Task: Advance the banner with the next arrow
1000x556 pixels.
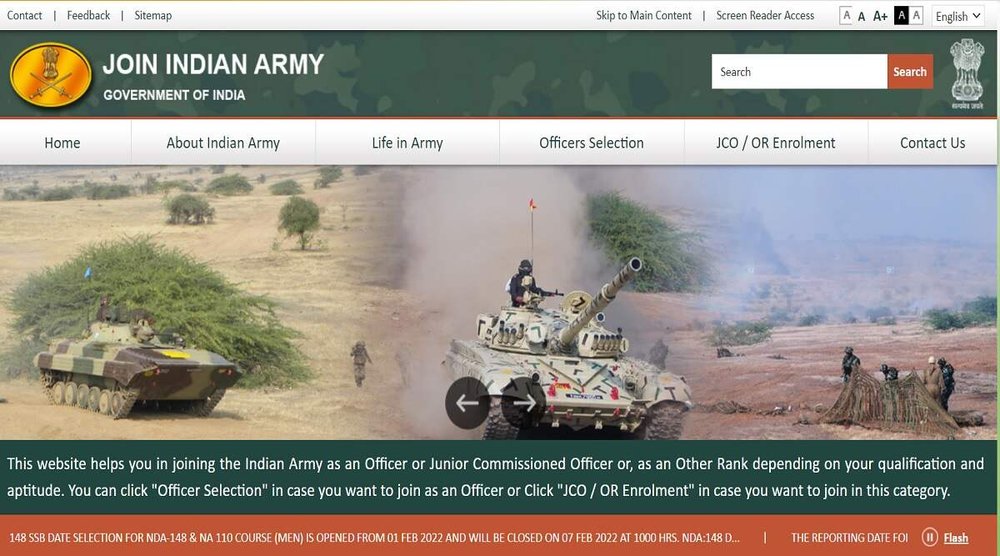Action: pyautogui.click(x=524, y=402)
